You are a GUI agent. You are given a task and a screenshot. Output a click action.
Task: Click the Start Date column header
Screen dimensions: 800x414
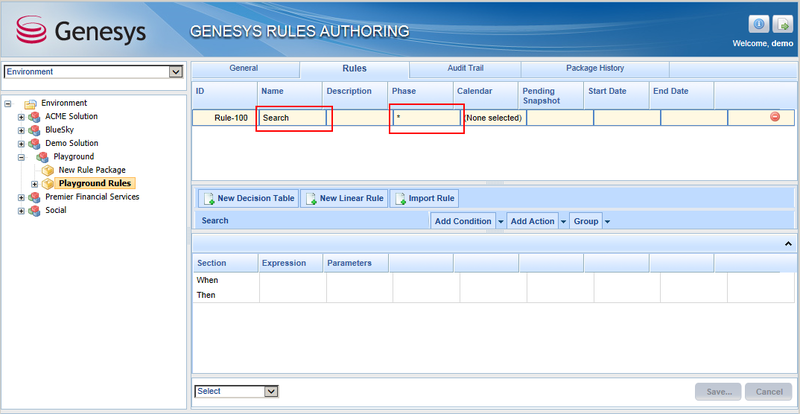pos(616,95)
